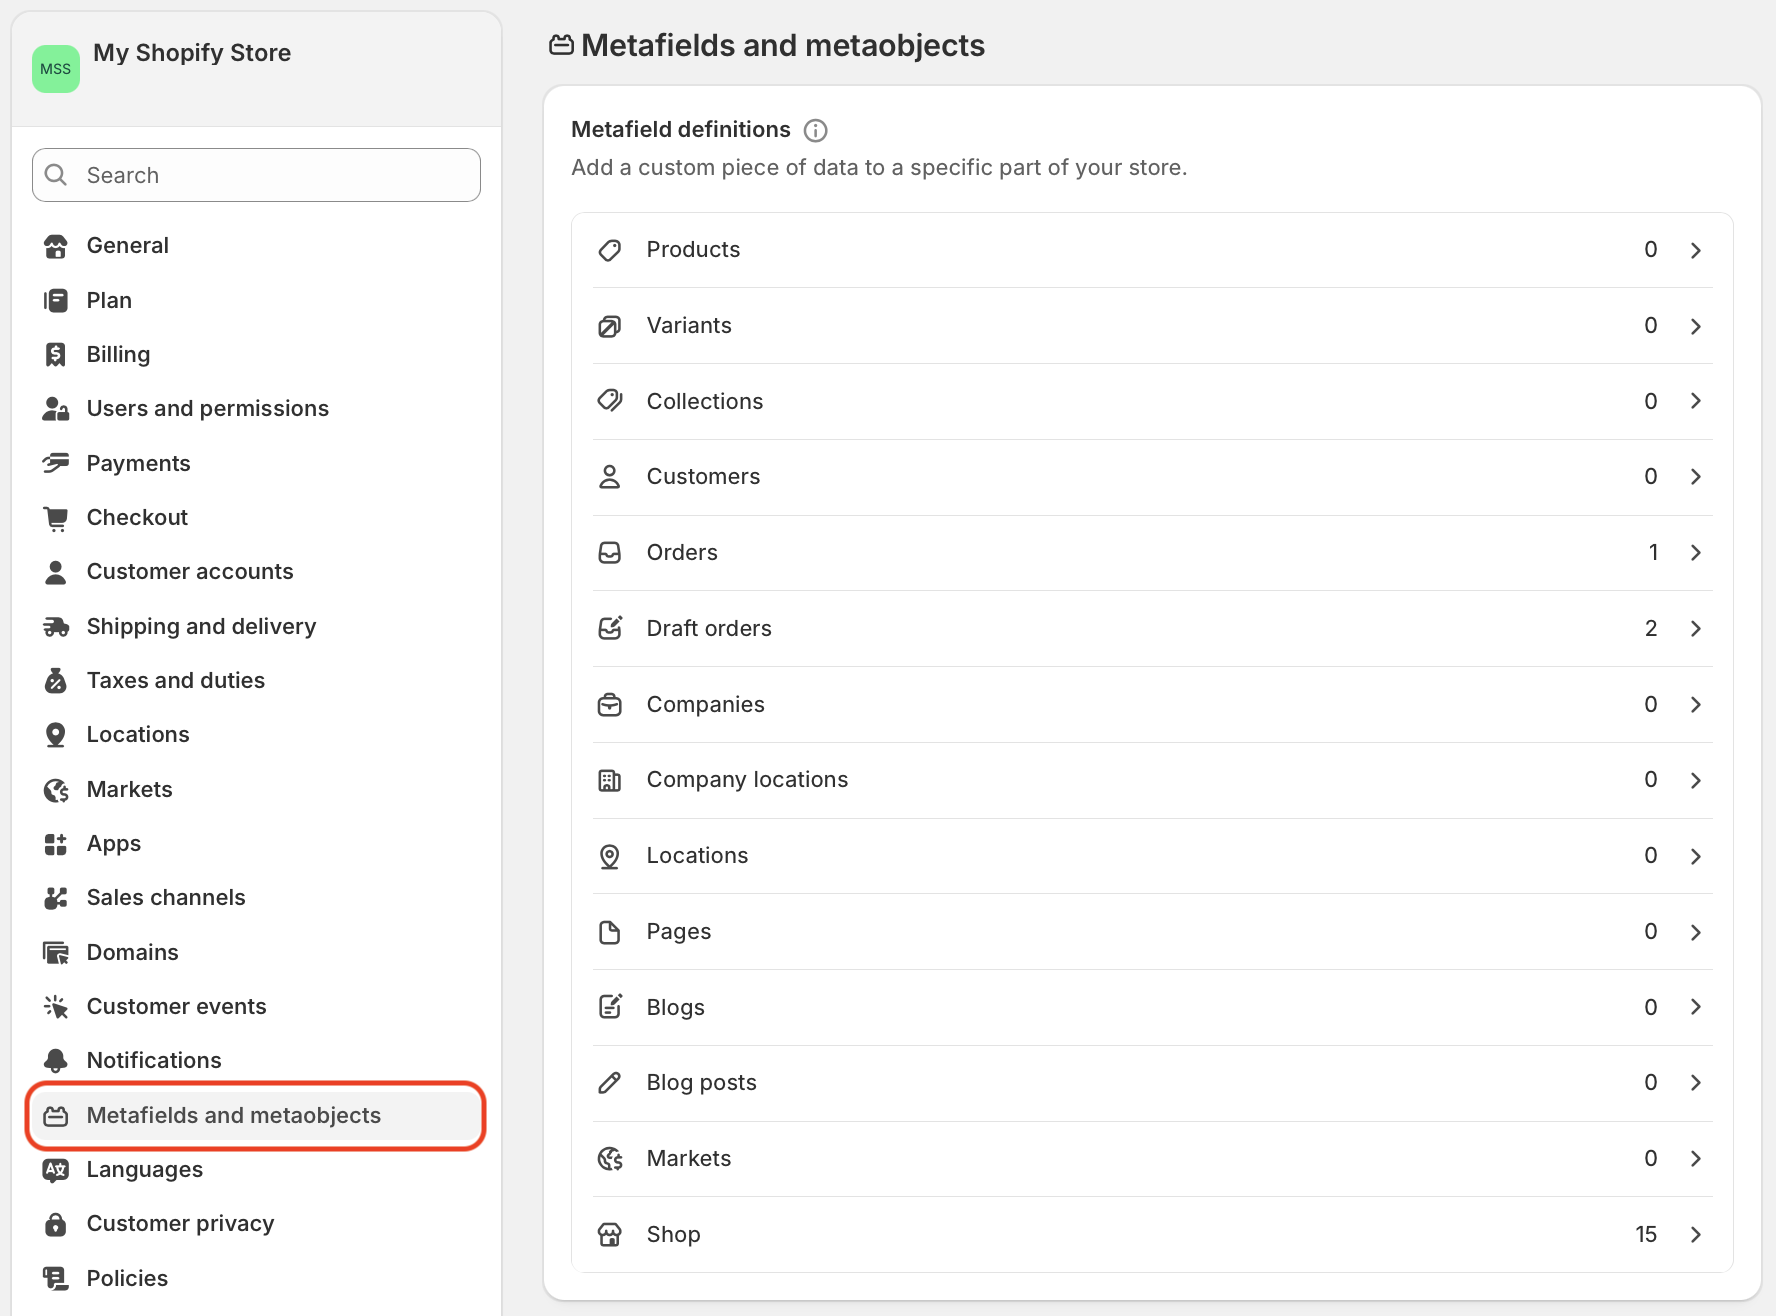Click the Shipping and delivery truck icon
The width and height of the screenshot is (1776, 1316).
[x=56, y=627]
